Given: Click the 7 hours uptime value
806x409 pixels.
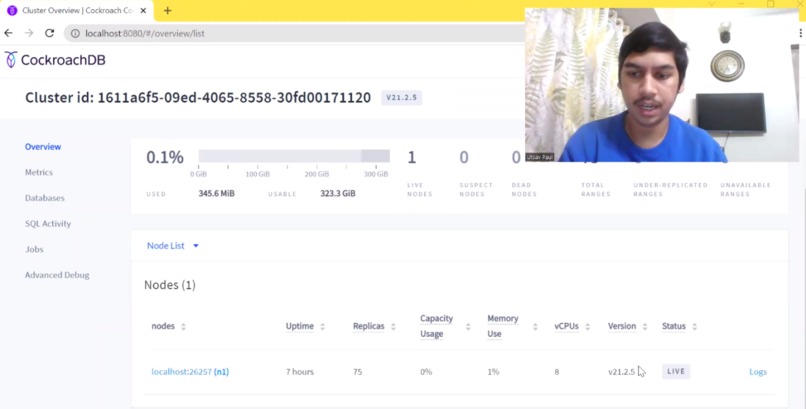Looking at the screenshot, I should 300,371.
